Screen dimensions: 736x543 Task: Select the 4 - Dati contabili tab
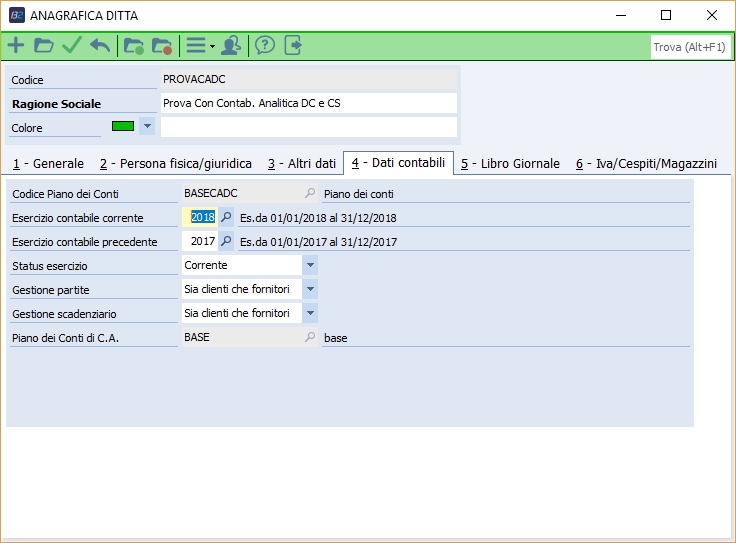pos(398,163)
